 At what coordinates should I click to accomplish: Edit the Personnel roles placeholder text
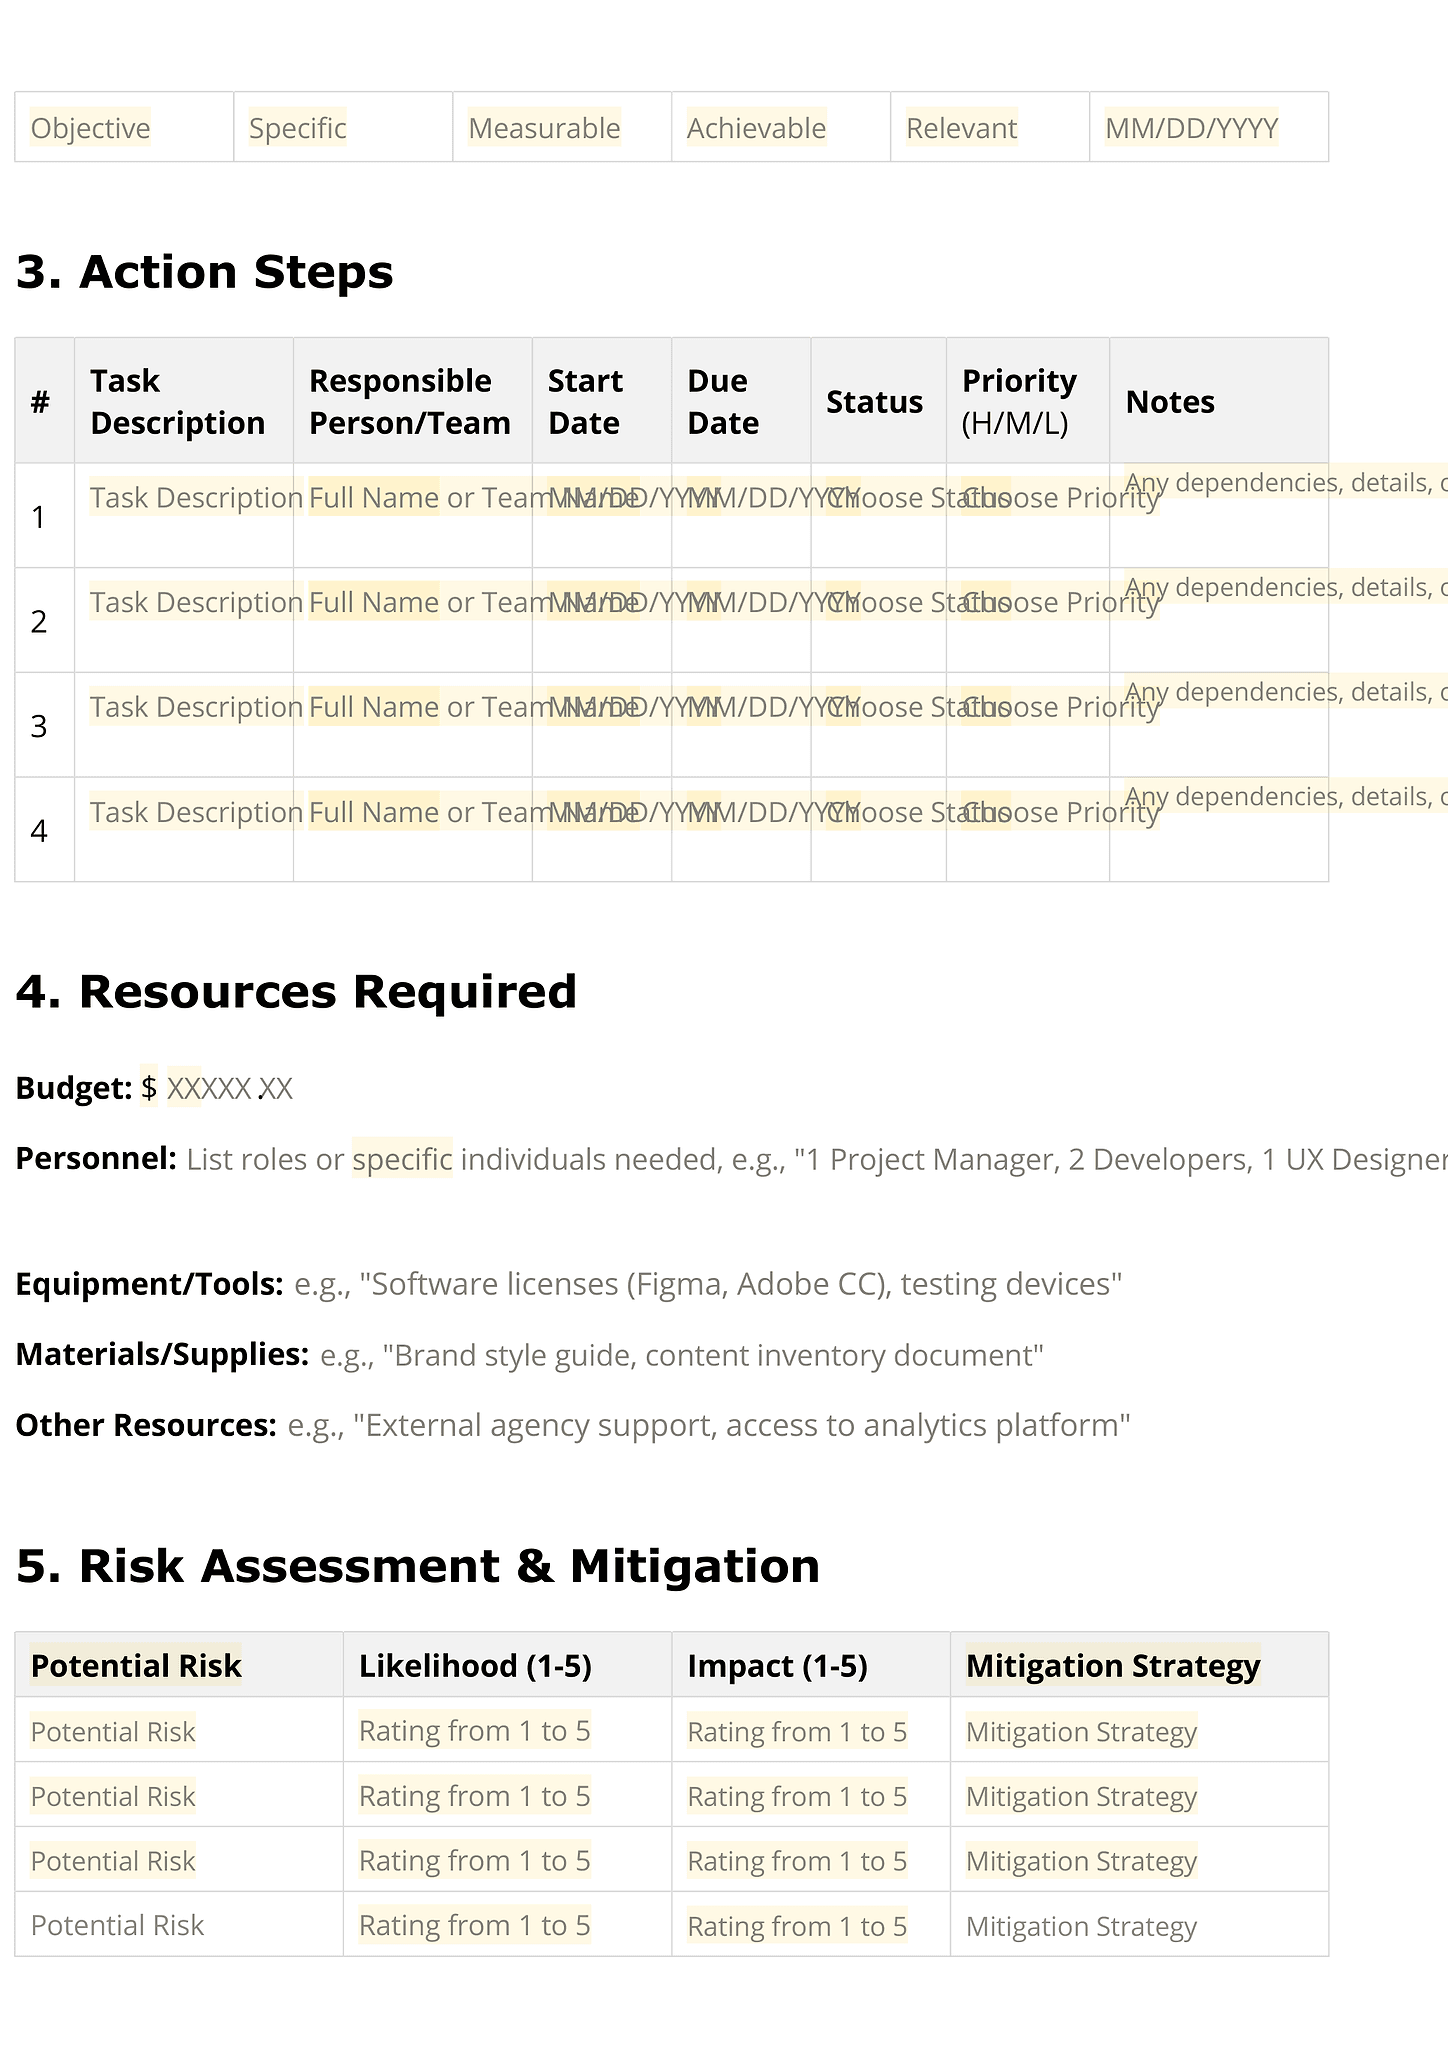pyautogui.click(x=817, y=1159)
